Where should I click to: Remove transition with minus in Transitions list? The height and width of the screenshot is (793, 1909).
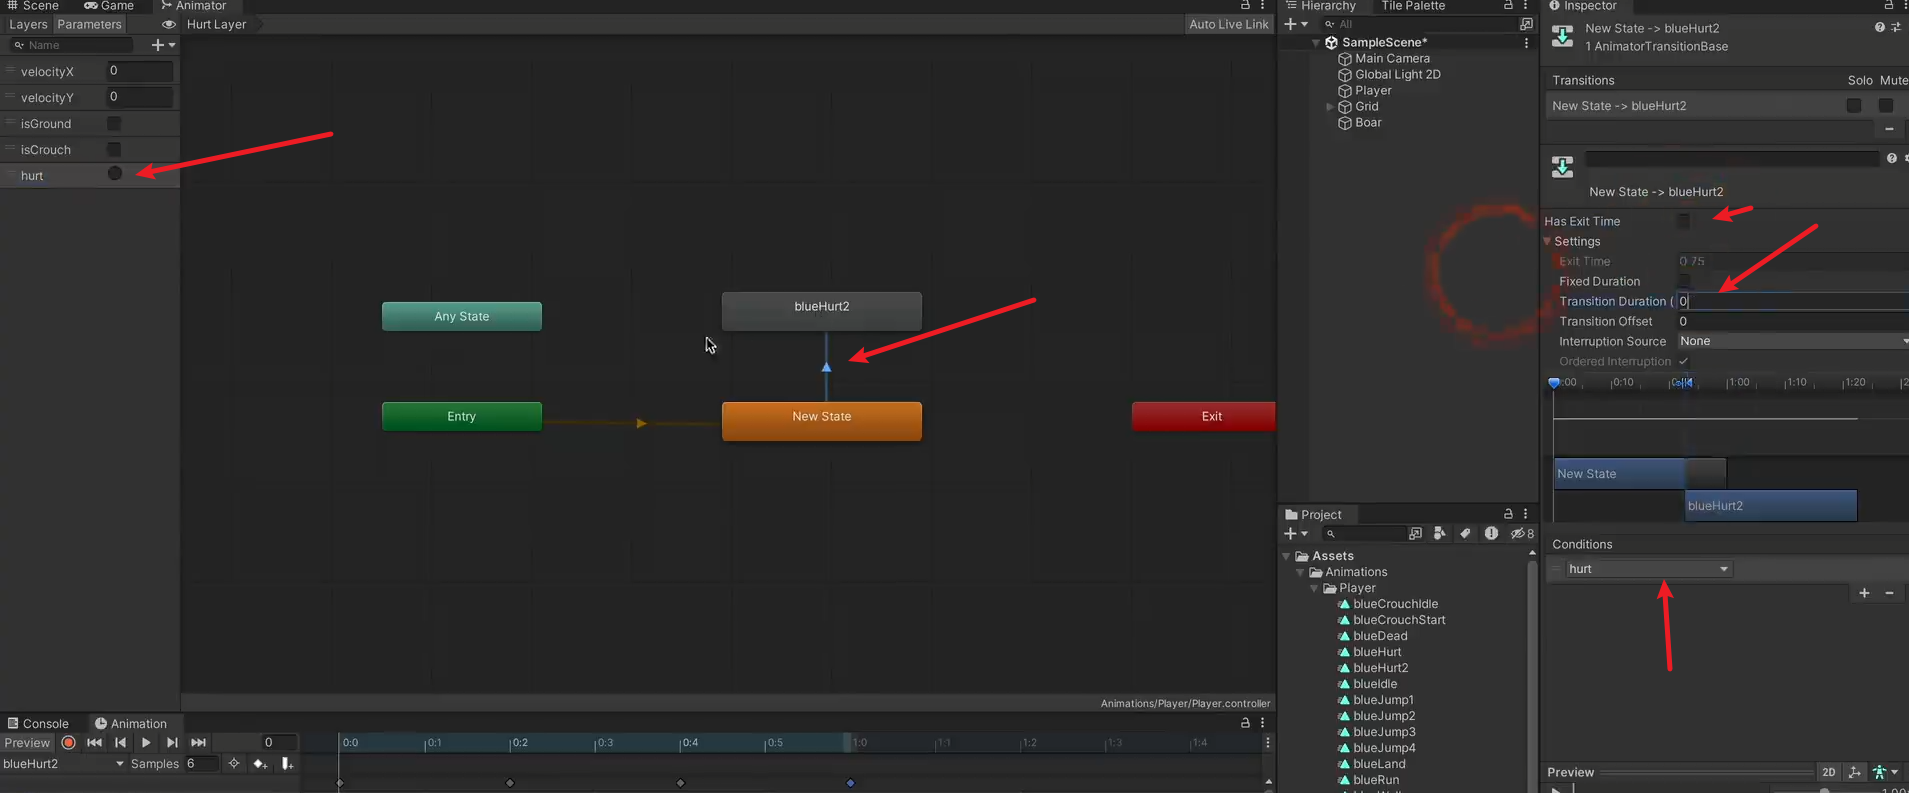(x=1889, y=129)
